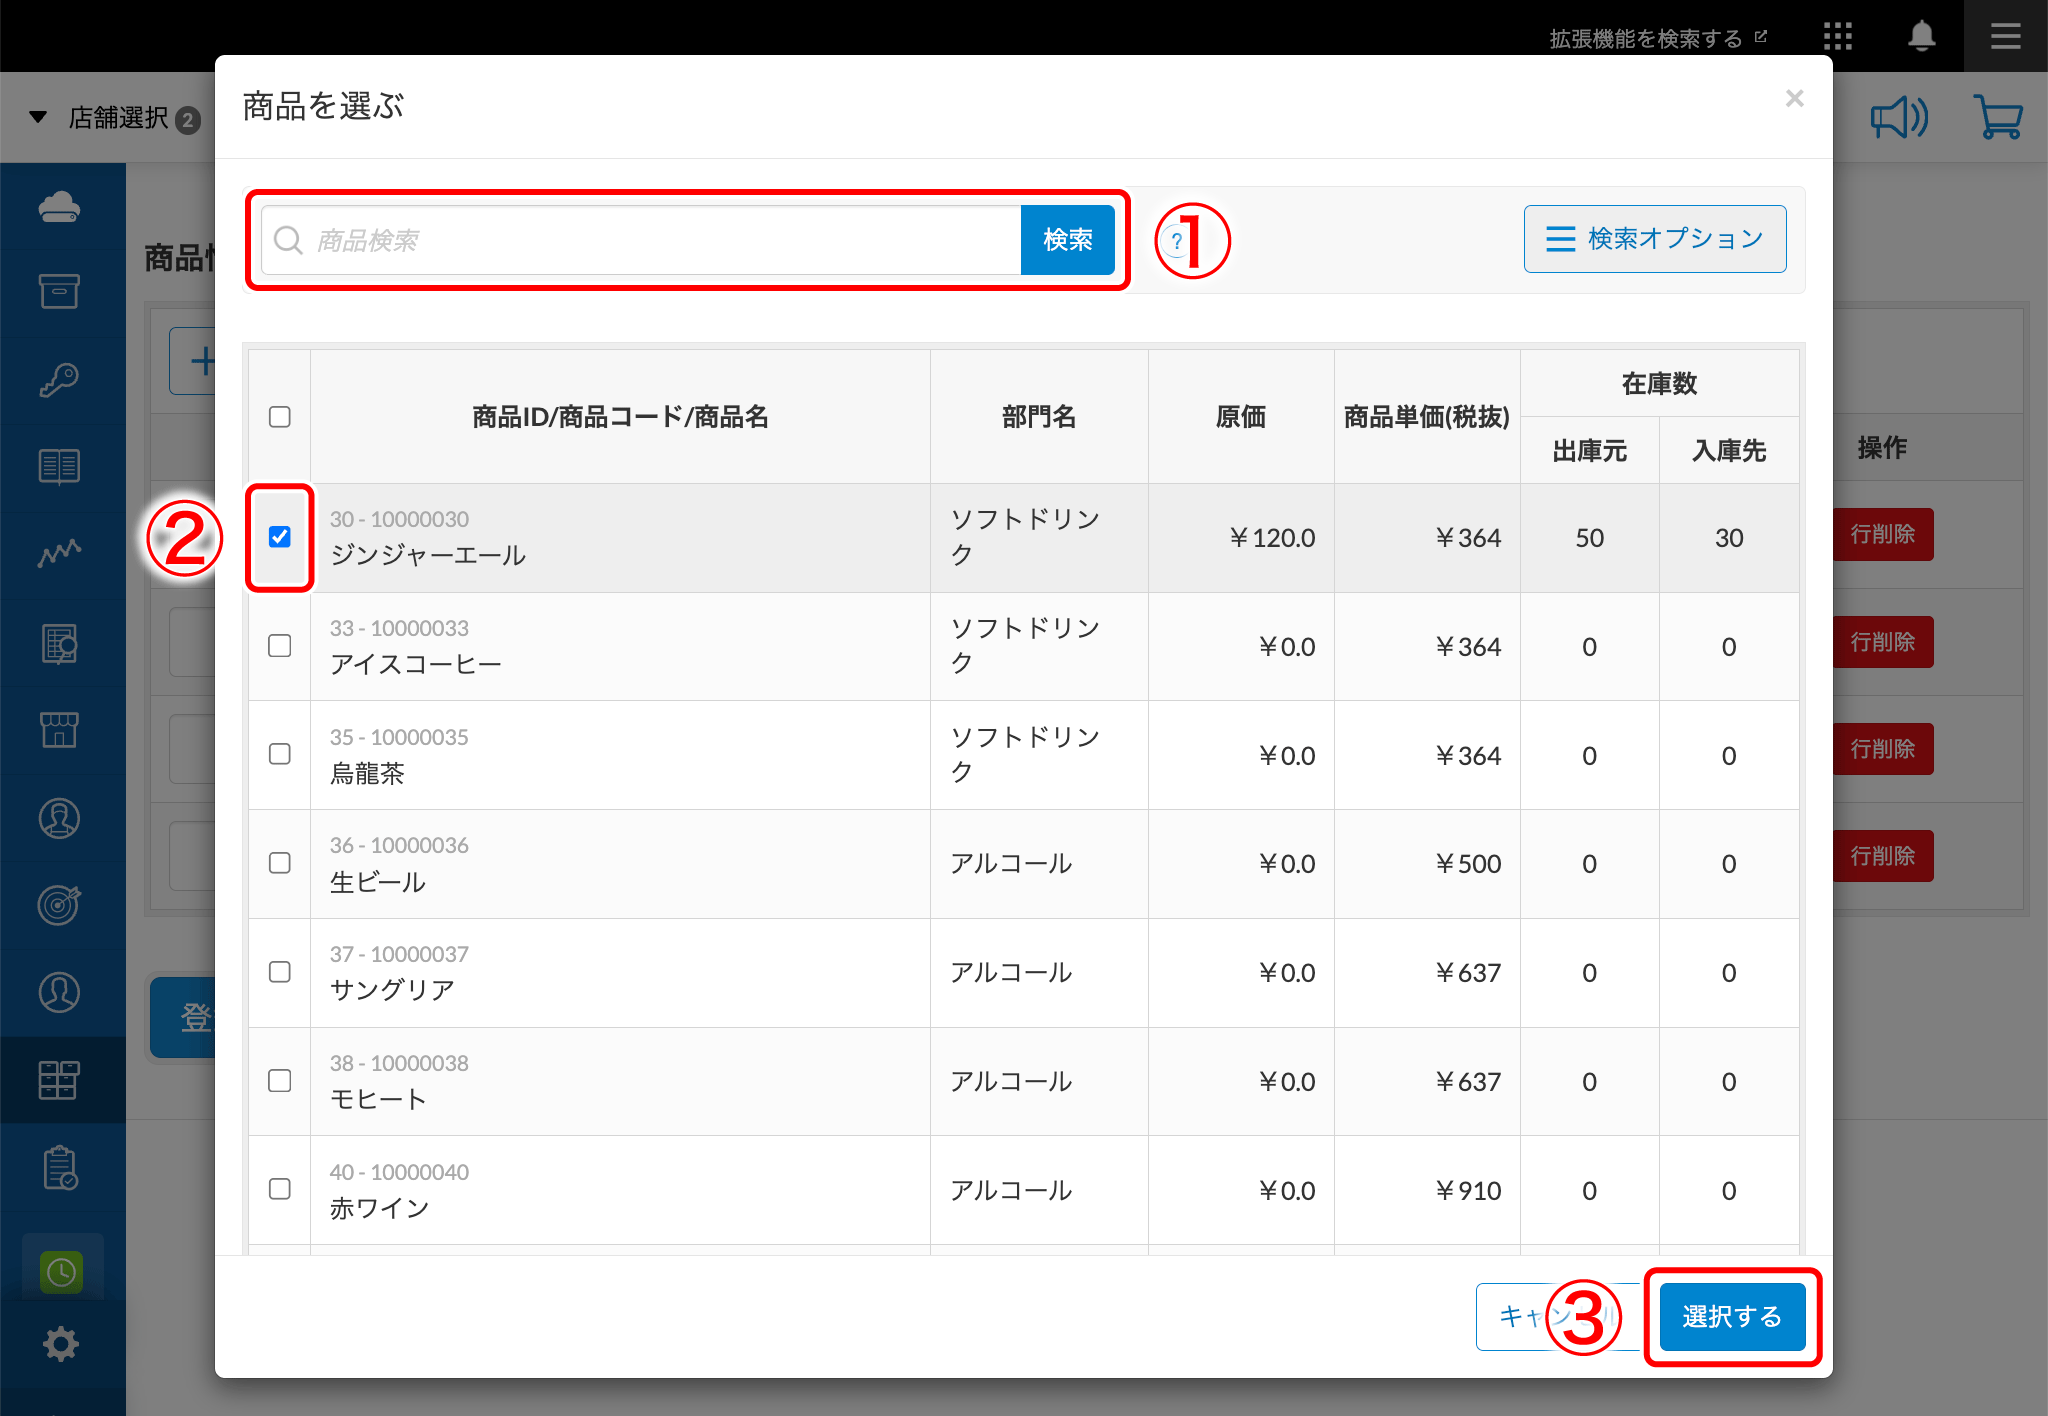Open the open-book sidebar icon
Viewport: 2048px width, 1416px height.
click(x=59, y=467)
